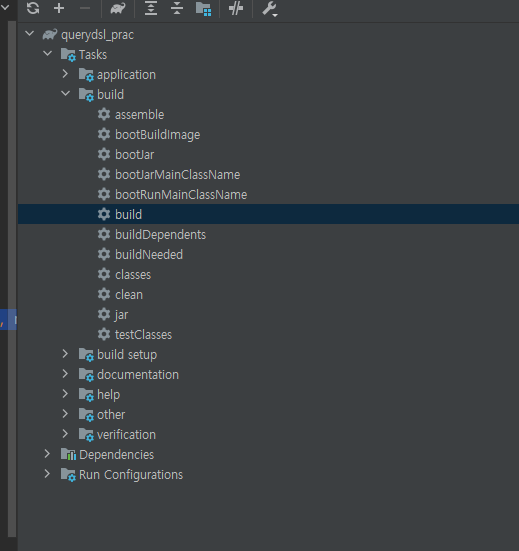Open Gradle build tool settings wrench

pos(270,9)
